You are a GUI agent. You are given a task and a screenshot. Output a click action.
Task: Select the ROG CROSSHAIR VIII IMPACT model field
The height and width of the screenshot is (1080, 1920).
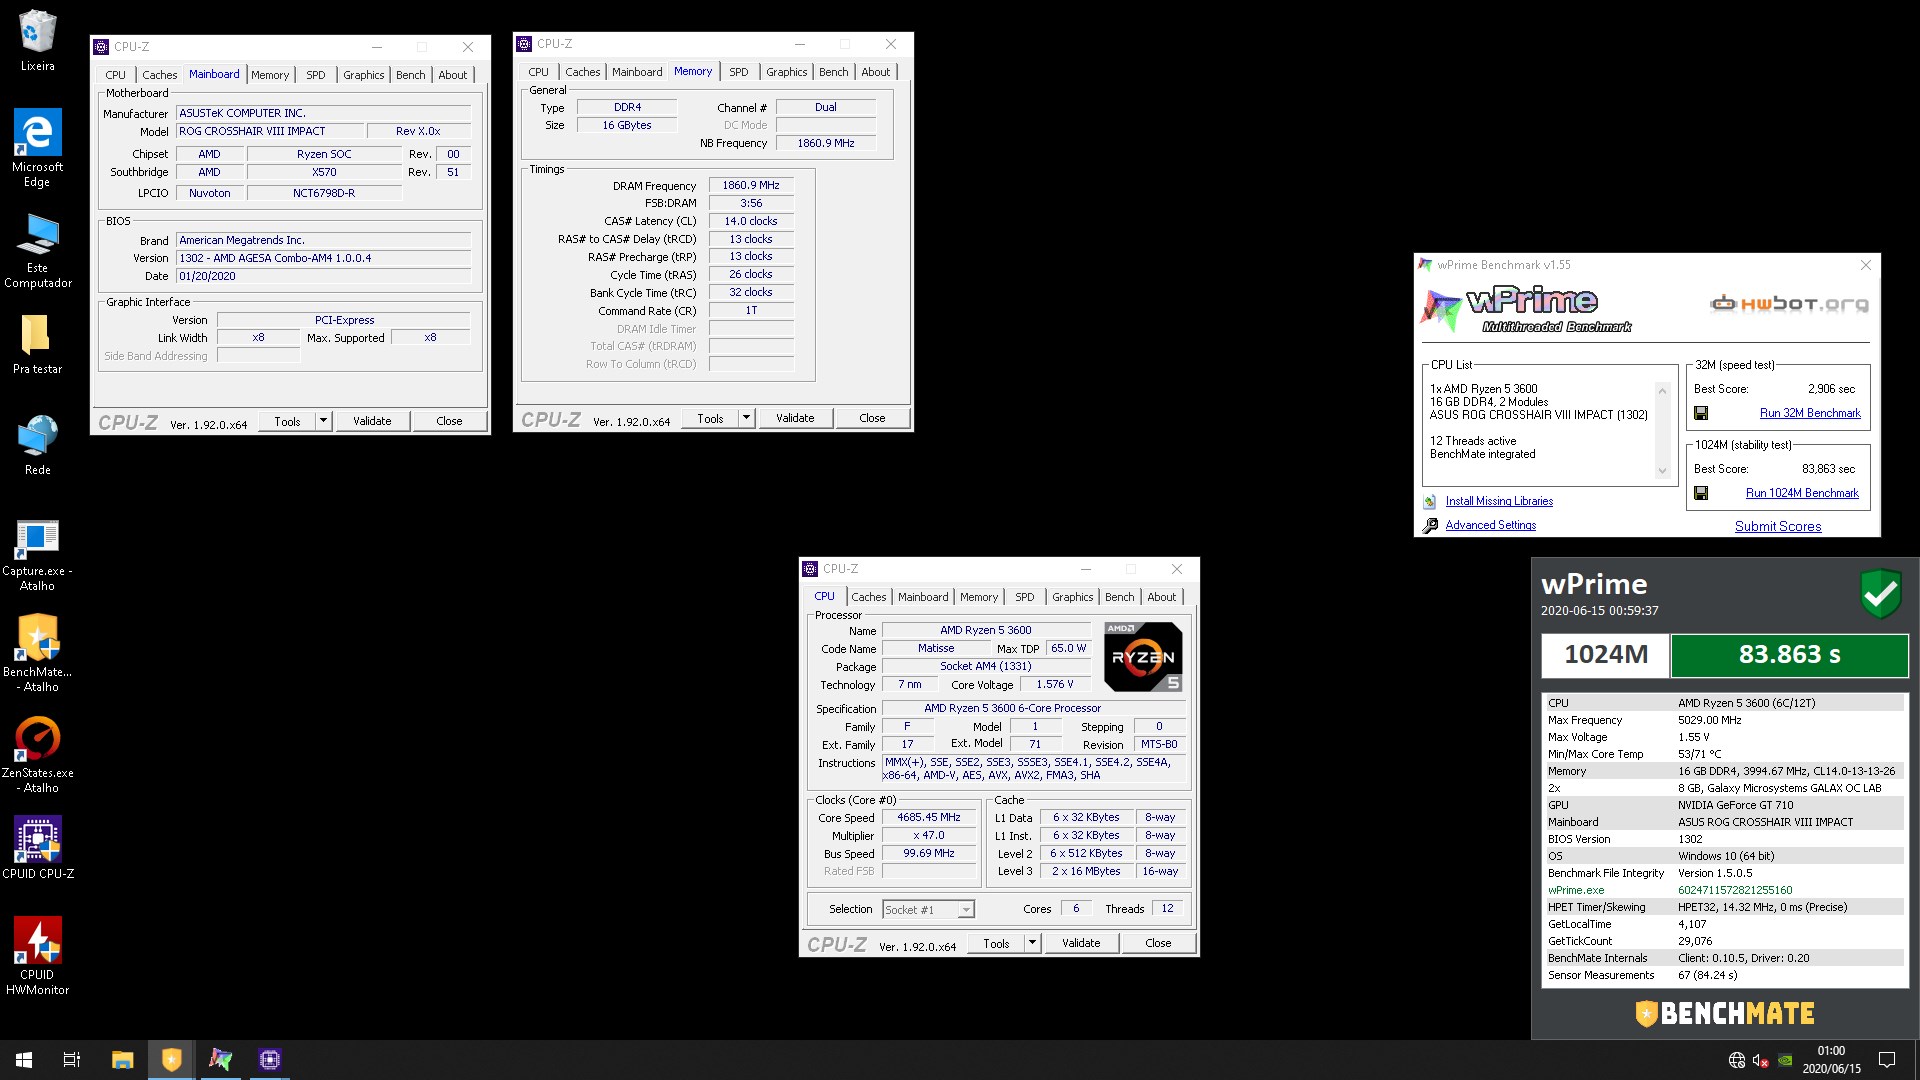click(x=268, y=131)
